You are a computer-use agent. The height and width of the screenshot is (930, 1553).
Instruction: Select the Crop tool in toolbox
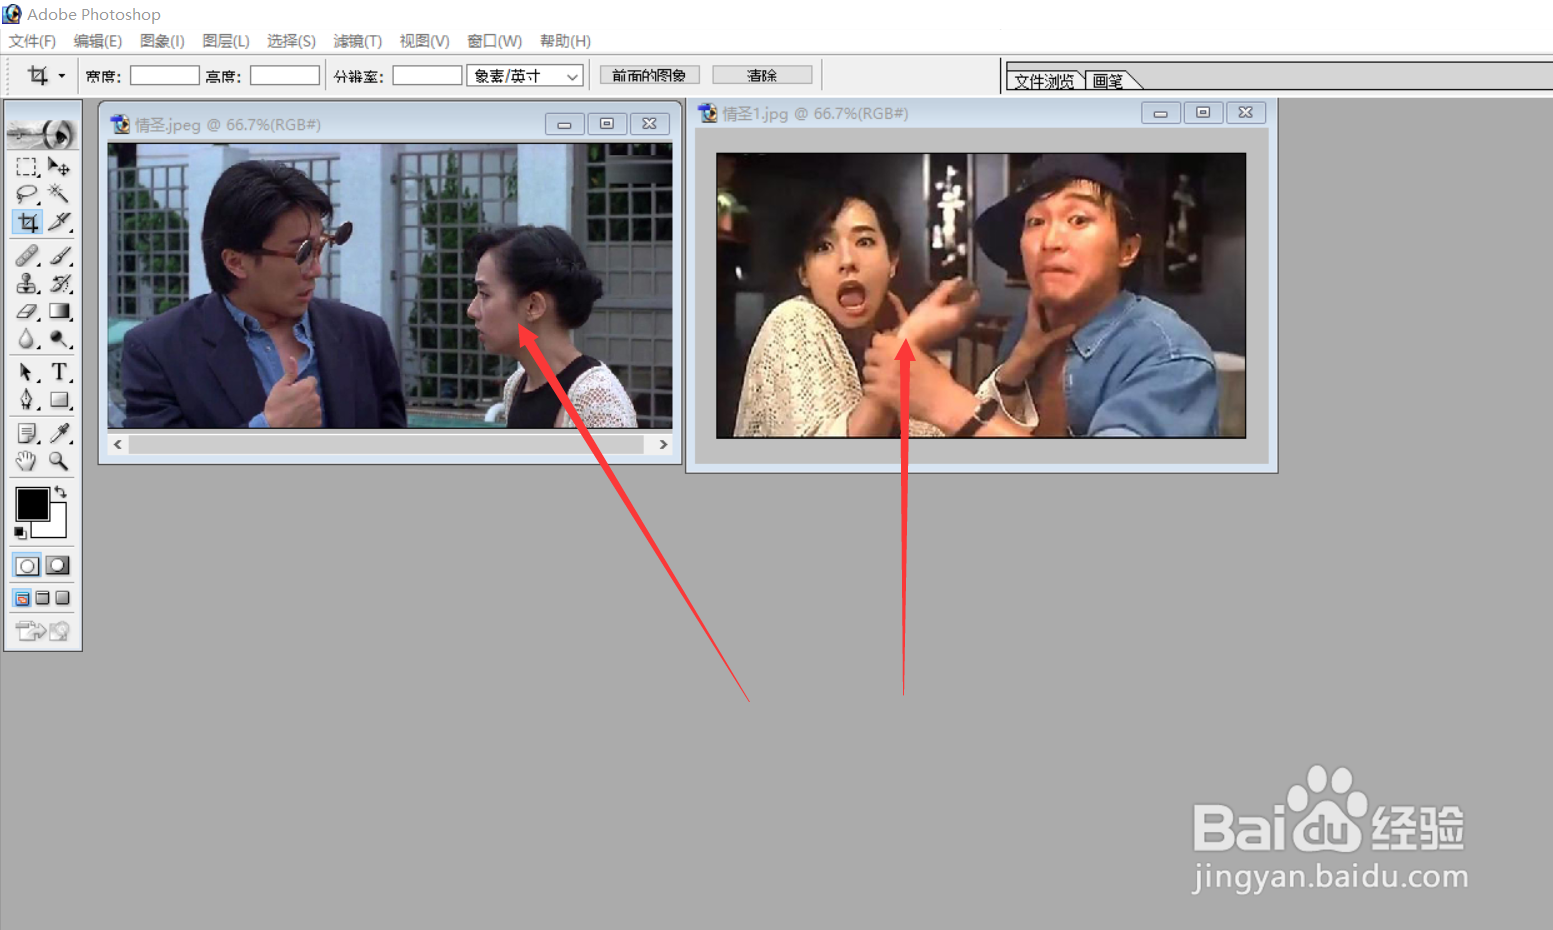[x=27, y=222]
